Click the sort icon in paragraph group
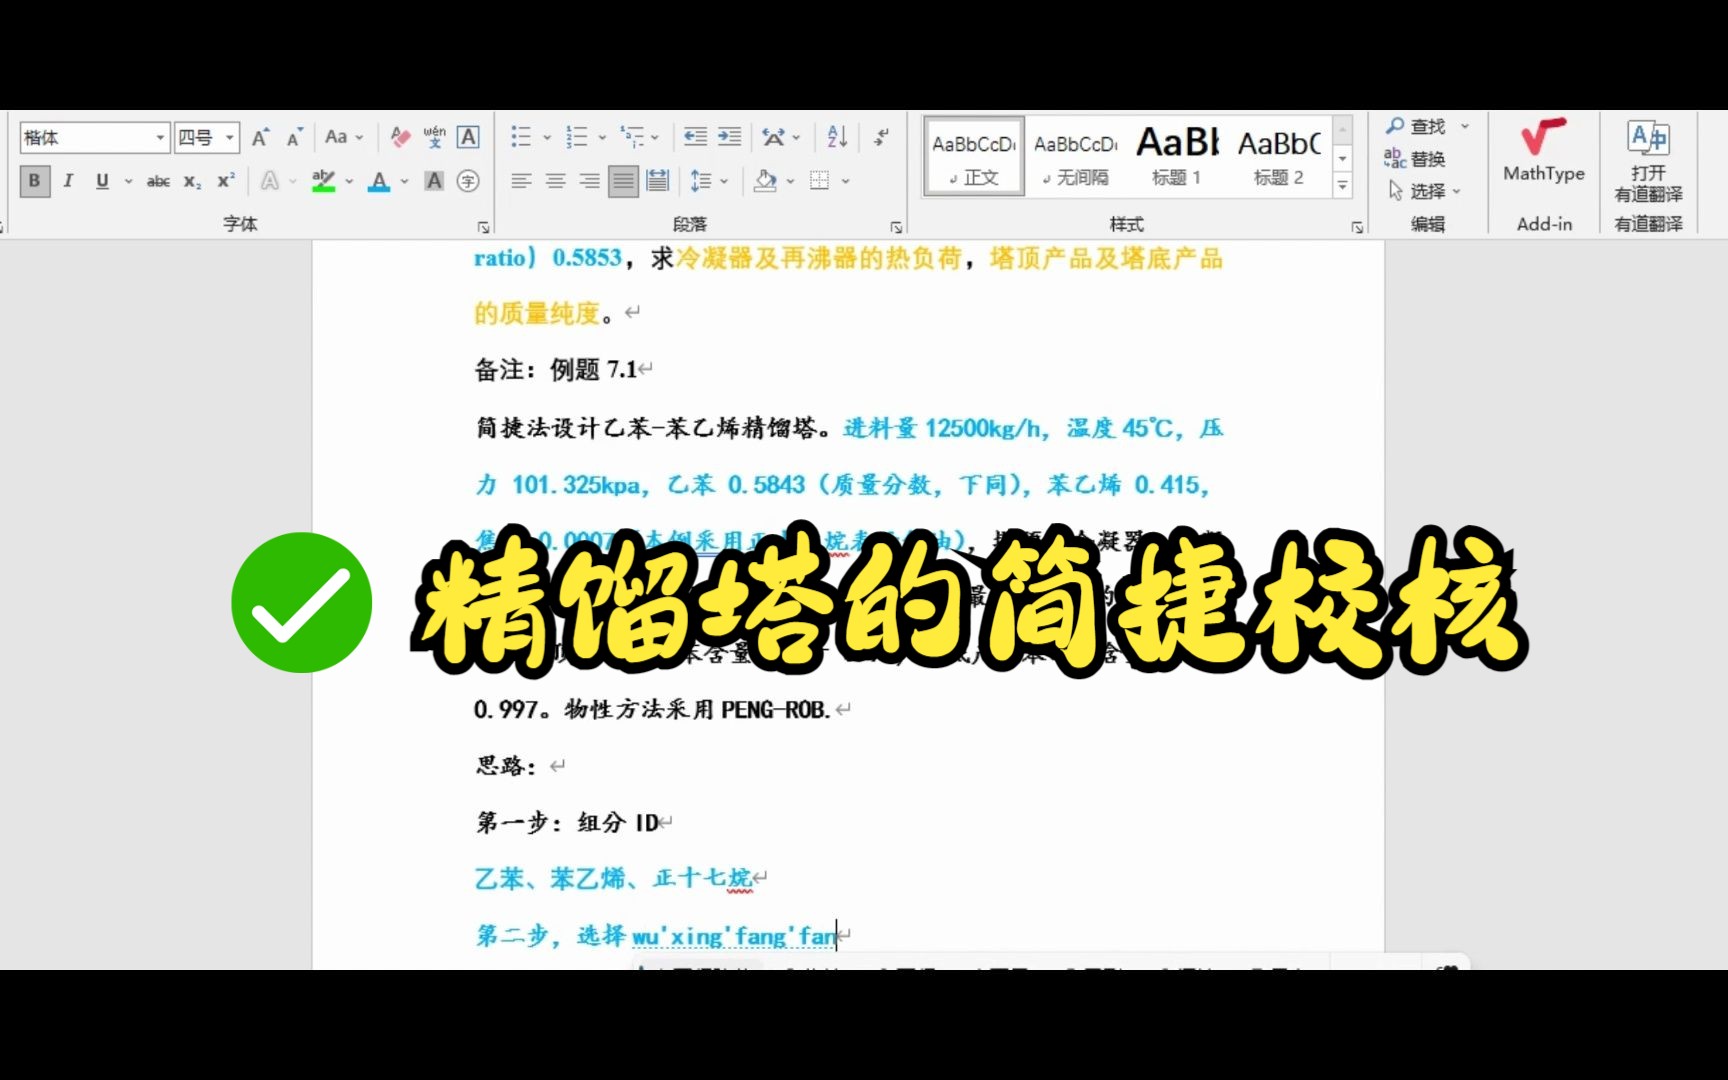This screenshot has height=1080, width=1728. pyautogui.click(x=836, y=137)
